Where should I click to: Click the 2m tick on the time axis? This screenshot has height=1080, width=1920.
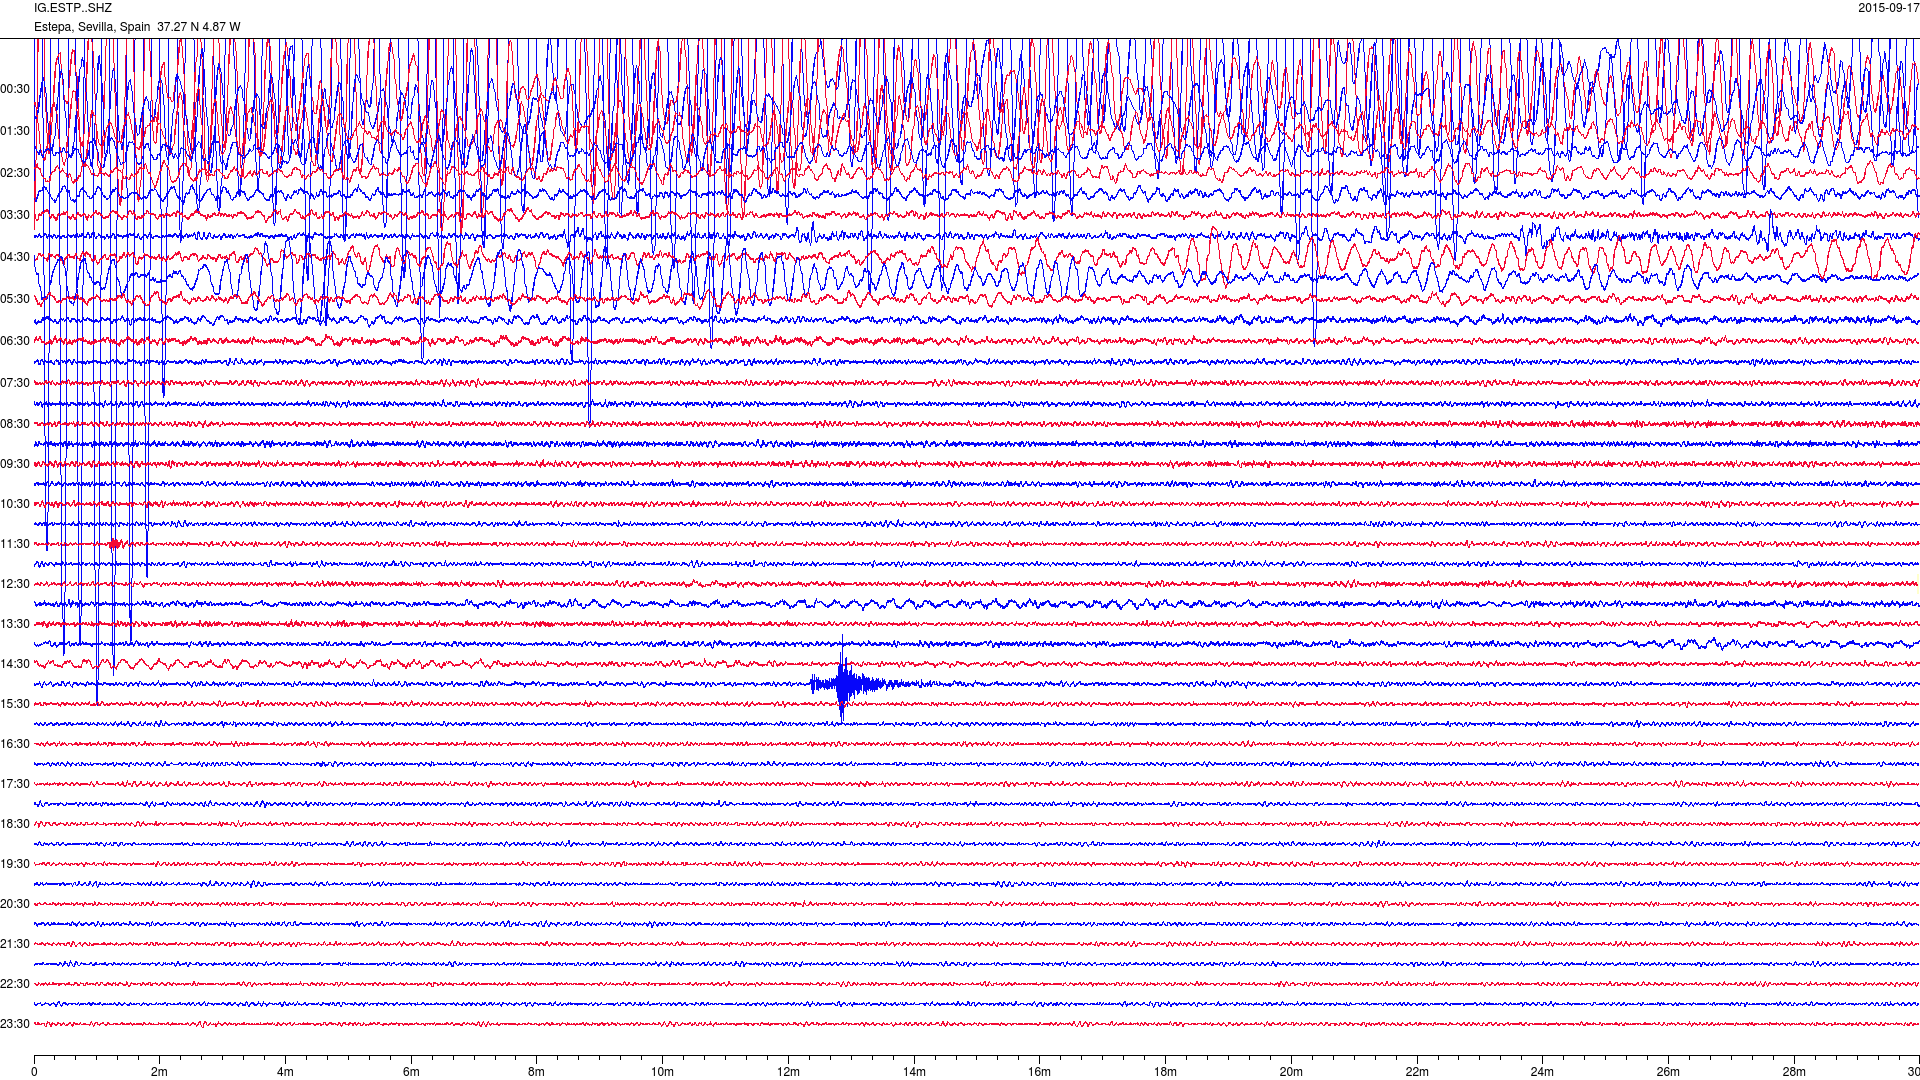(x=160, y=1072)
